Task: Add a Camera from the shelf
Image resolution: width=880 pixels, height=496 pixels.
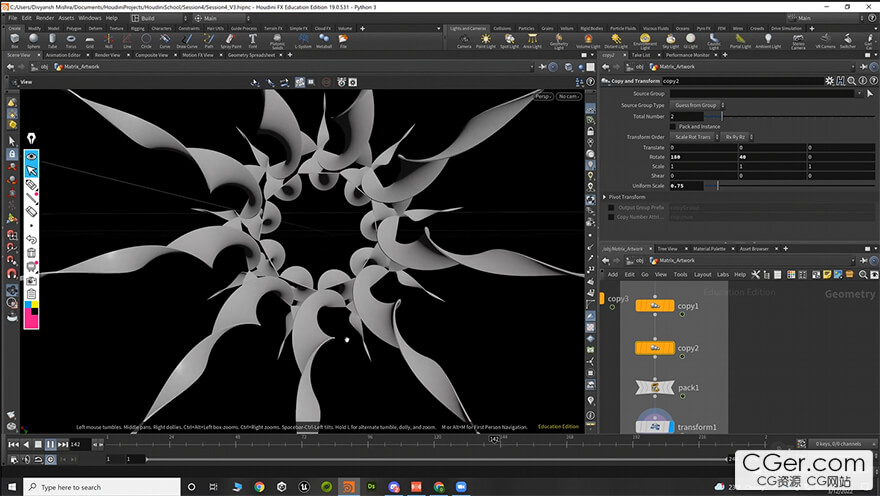Action: coord(464,41)
